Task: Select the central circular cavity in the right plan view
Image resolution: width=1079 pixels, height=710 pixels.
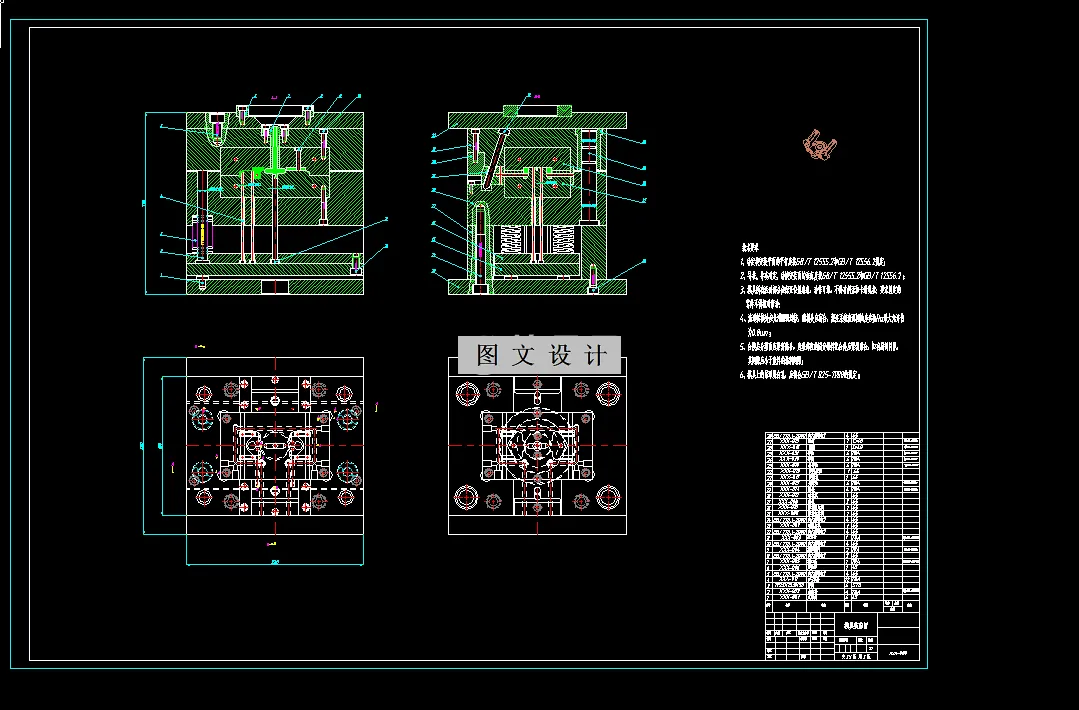Action: 537,445
